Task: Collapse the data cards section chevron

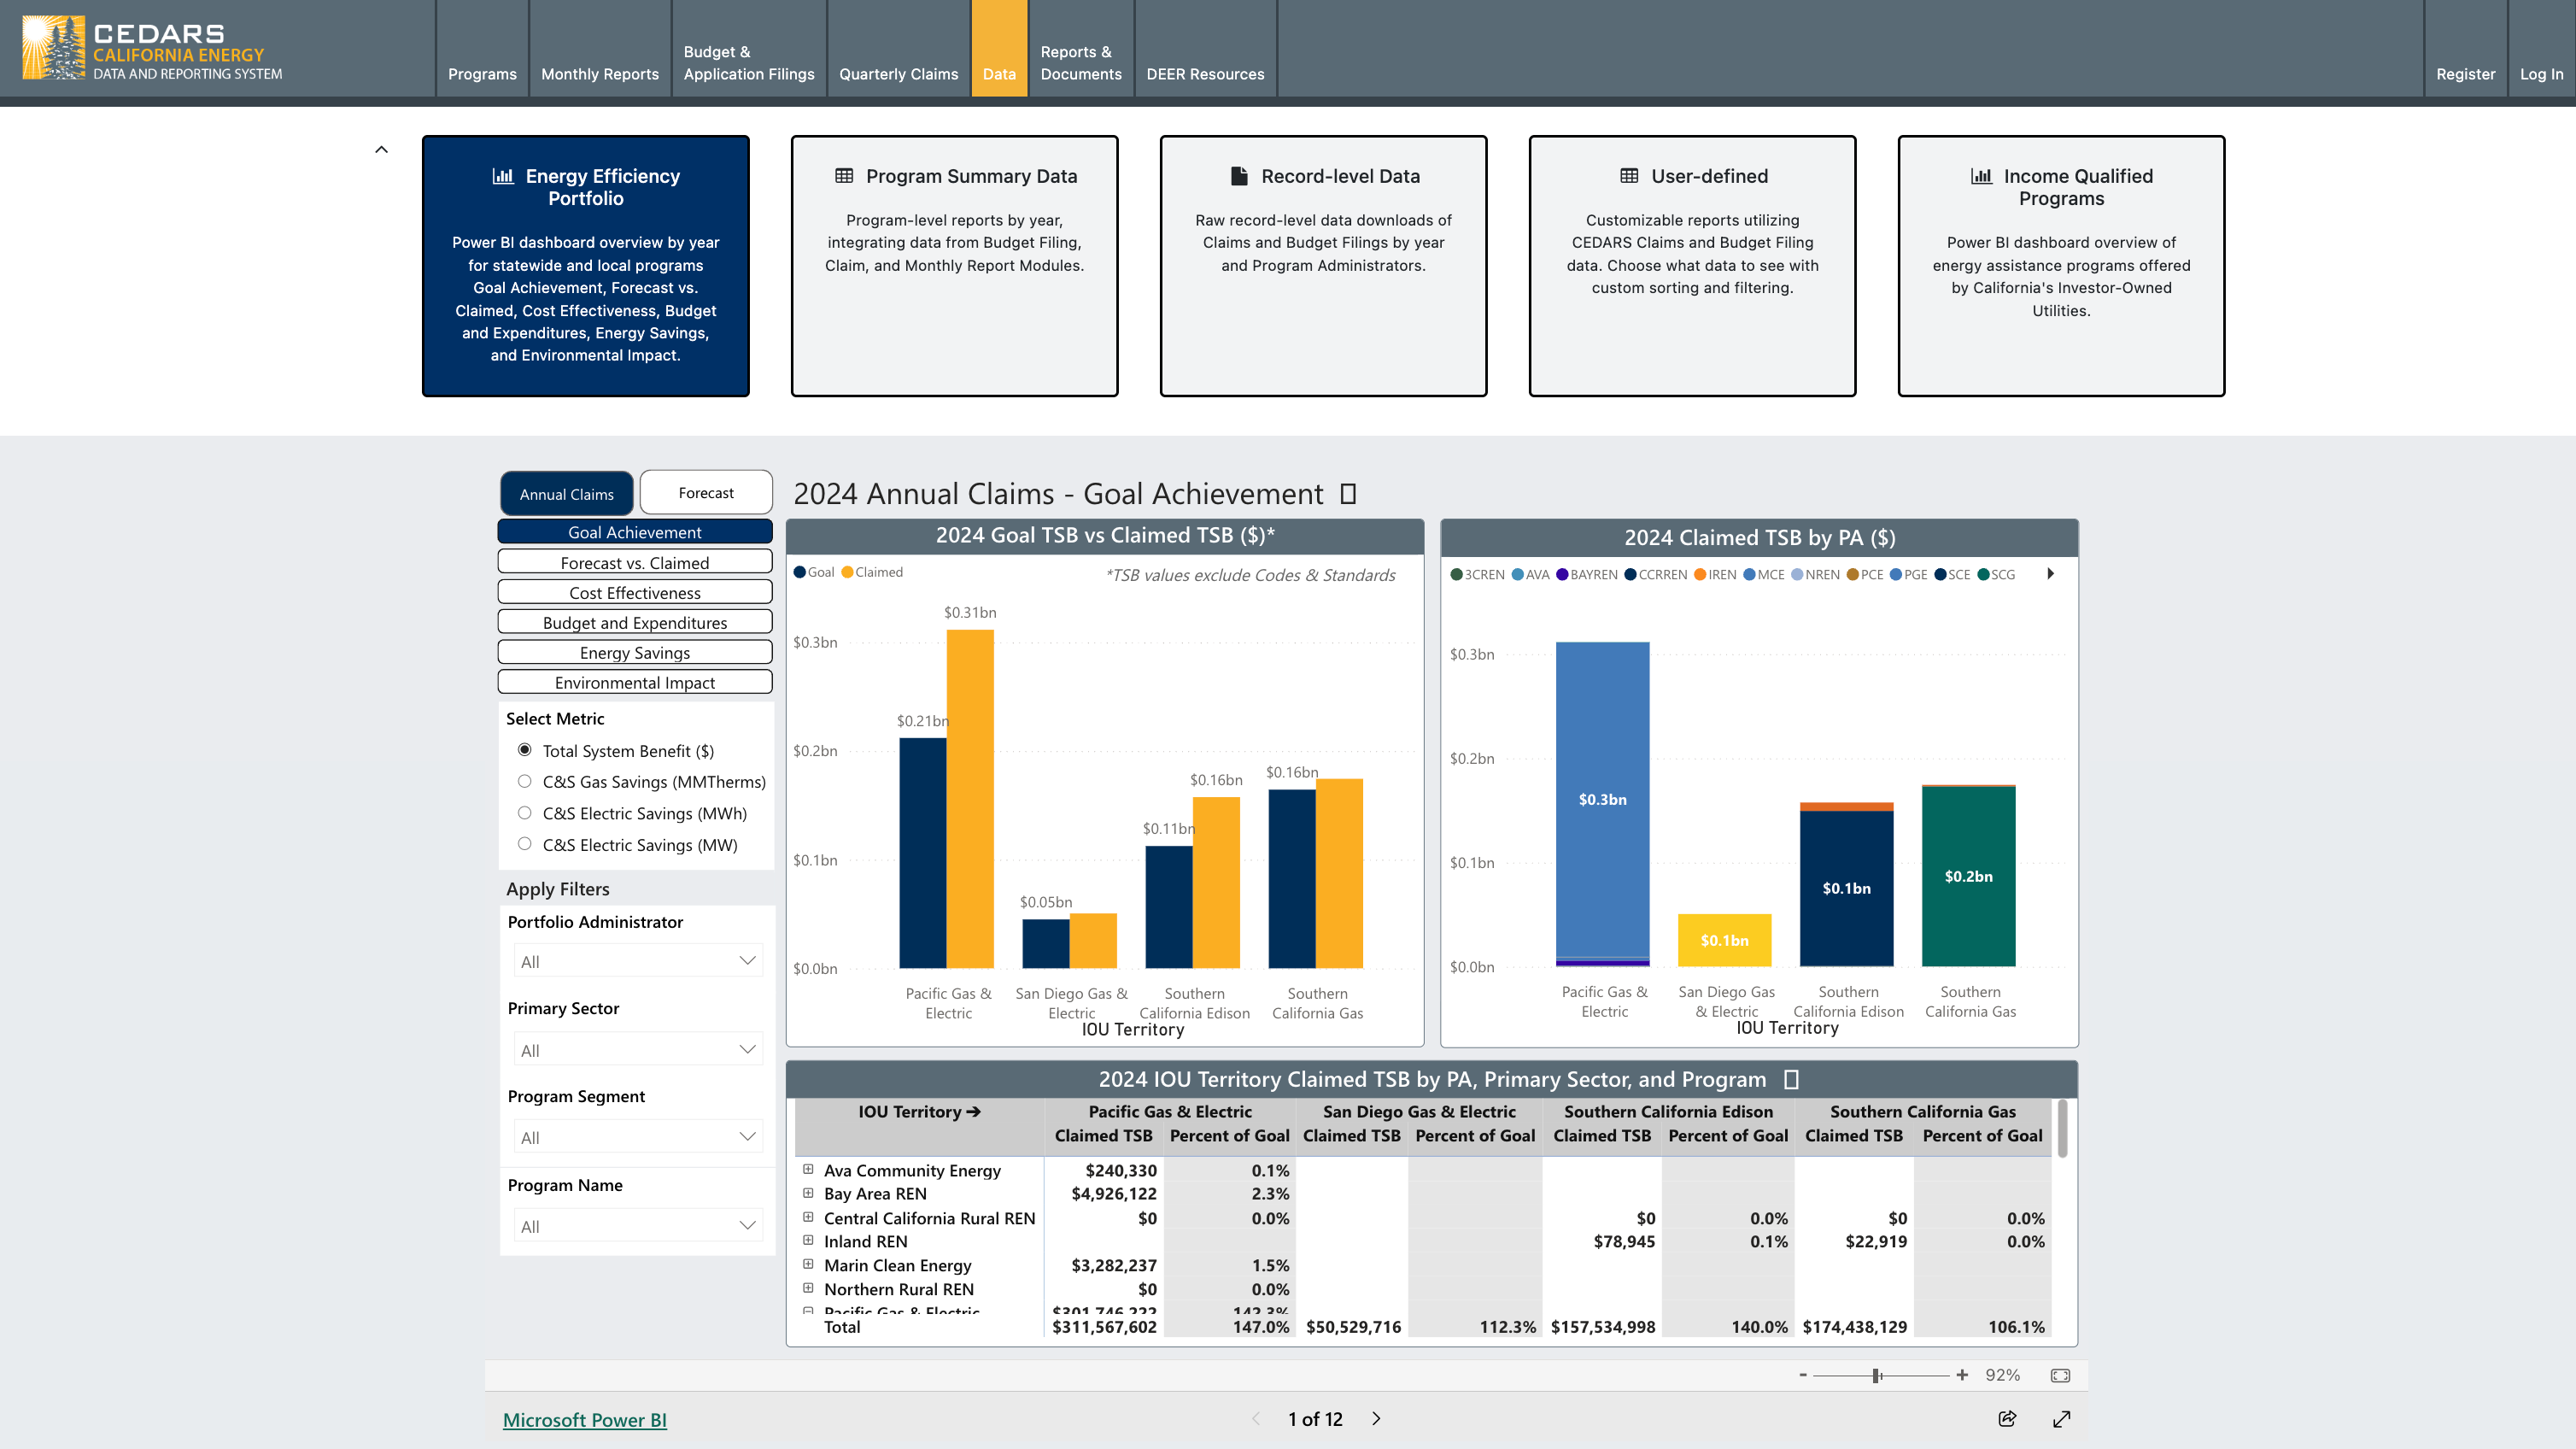Action: 381,150
